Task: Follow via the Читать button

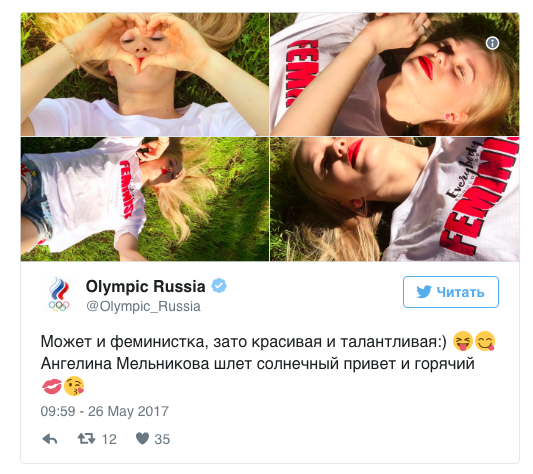Action: point(451,292)
